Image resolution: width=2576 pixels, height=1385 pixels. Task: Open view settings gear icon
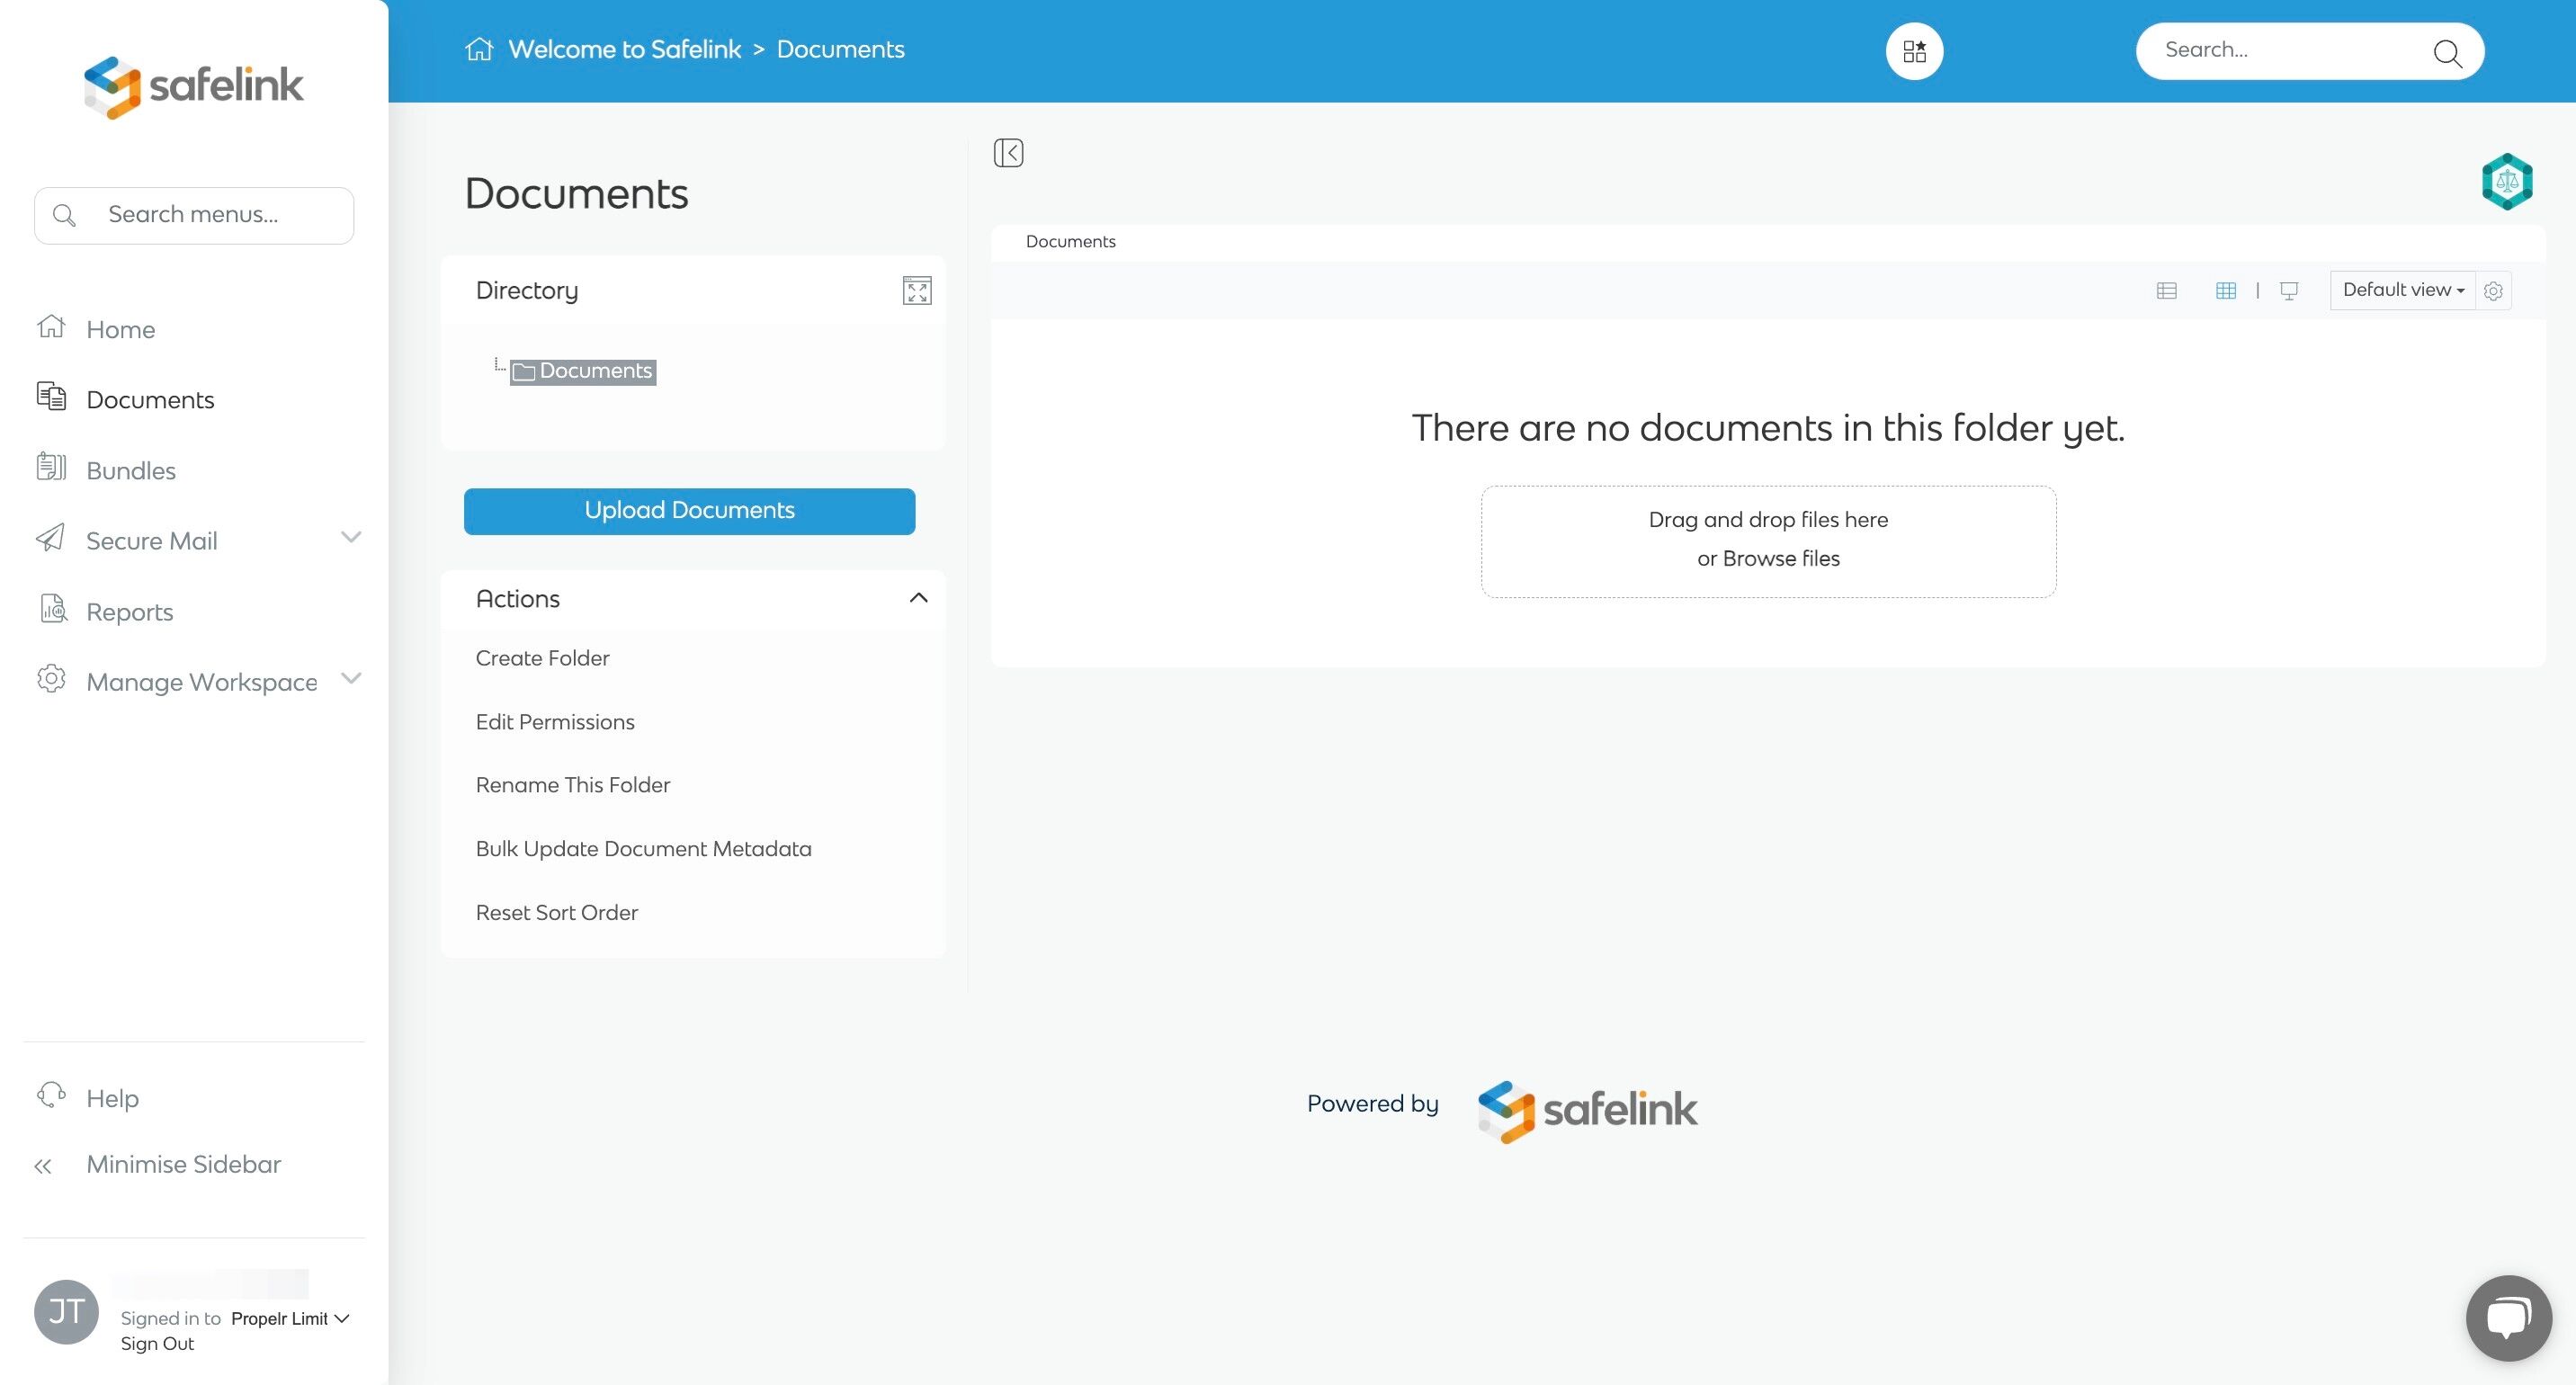pyautogui.click(x=2493, y=291)
